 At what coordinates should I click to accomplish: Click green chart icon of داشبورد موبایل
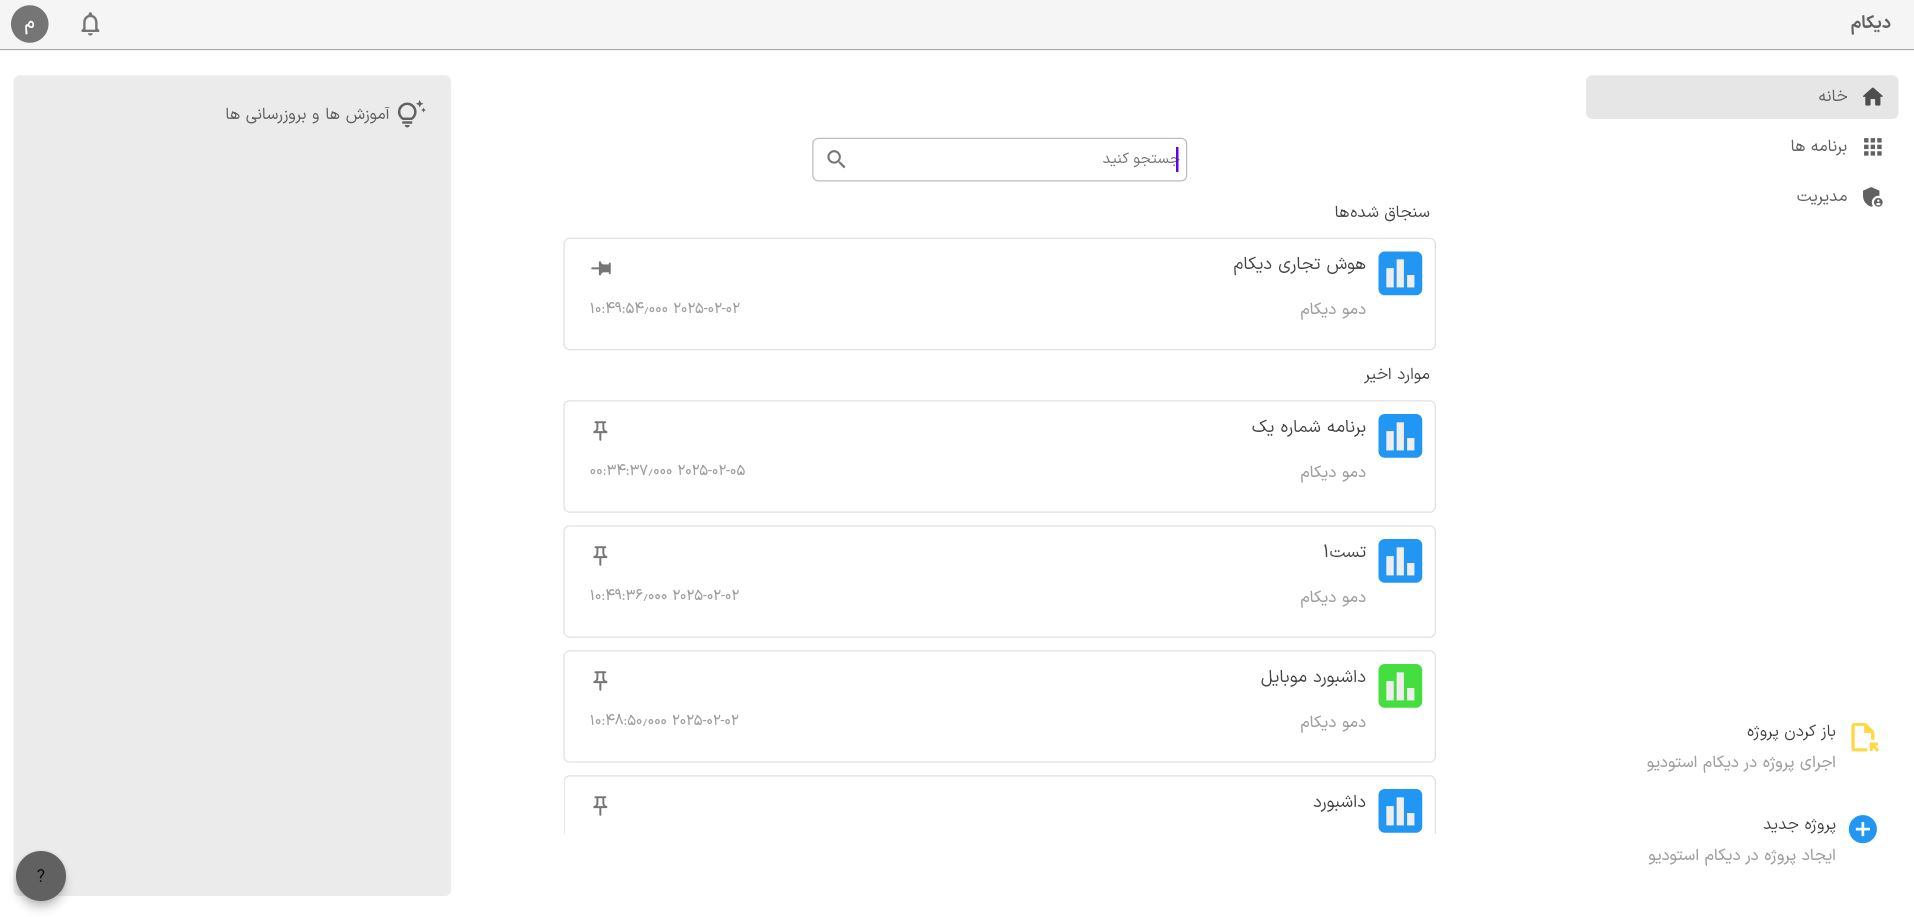1400,686
